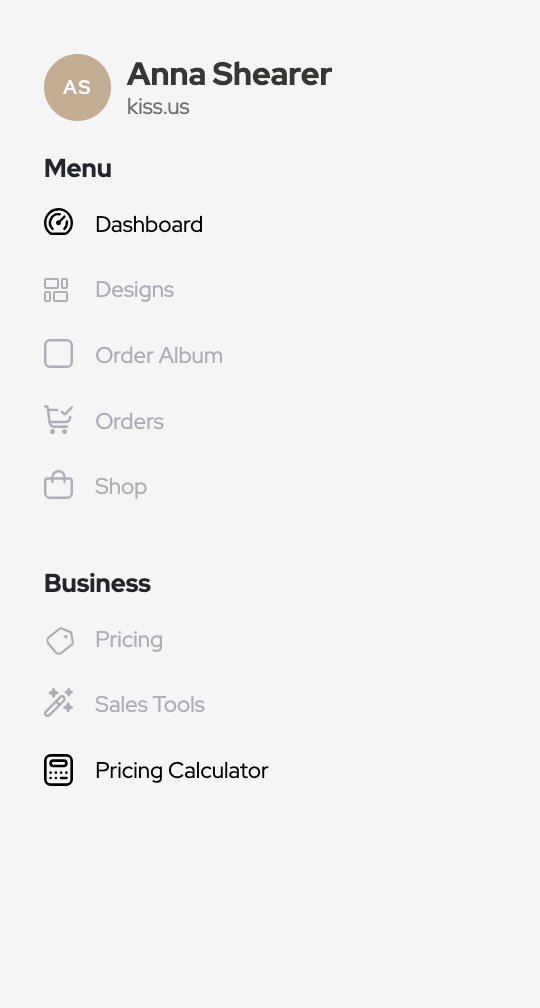540x1008 pixels.
Task: Click the Sales Tools magic wand icon
Action: tap(58, 703)
